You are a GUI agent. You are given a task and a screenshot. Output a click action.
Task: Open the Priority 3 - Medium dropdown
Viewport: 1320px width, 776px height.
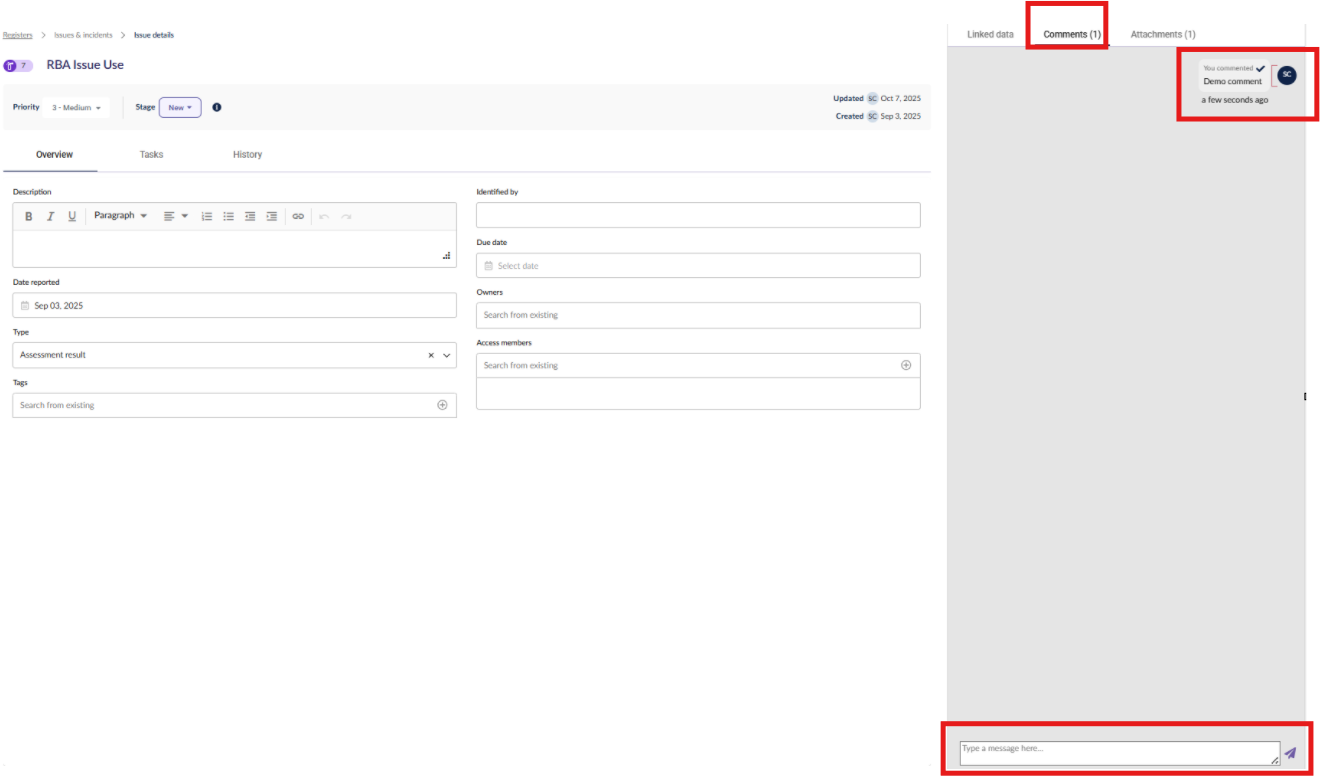(77, 108)
